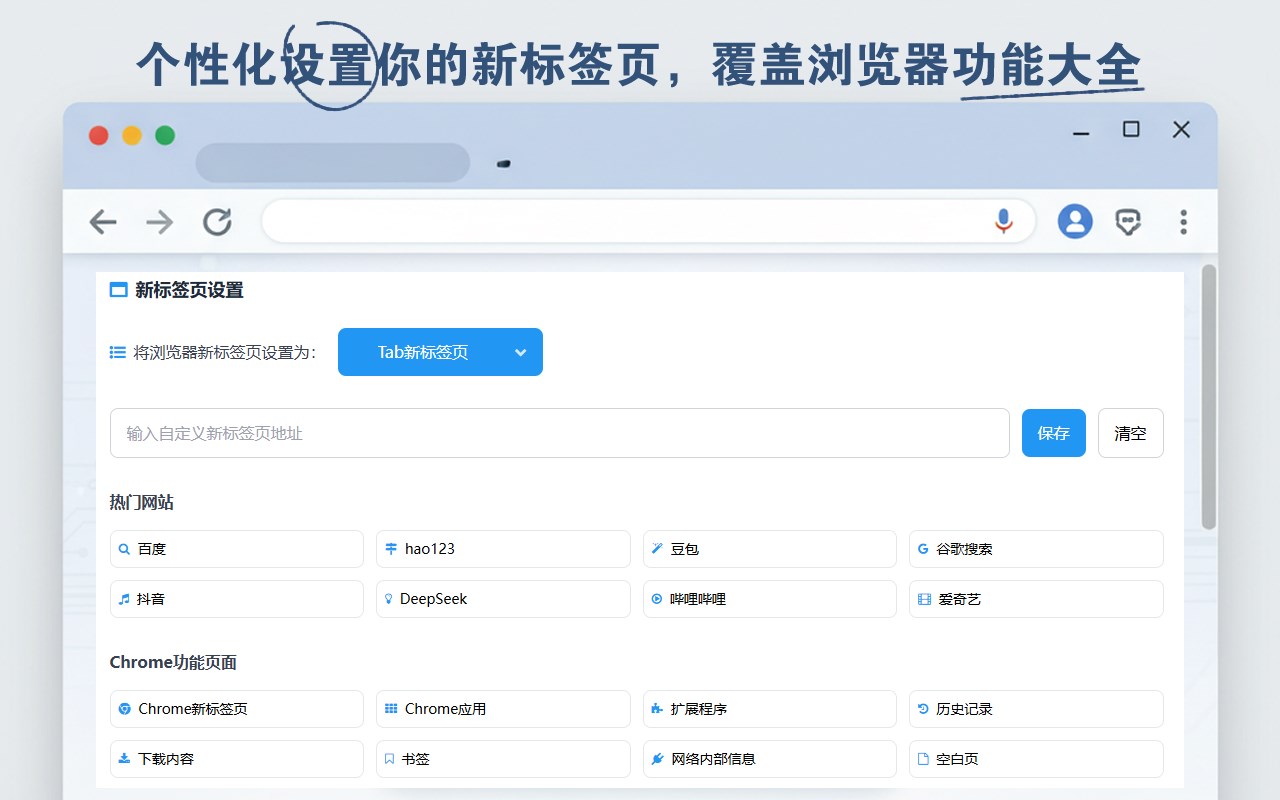Screen dimensions: 1280x800
Task: Click the microphone voice search icon
Action: point(1004,221)
